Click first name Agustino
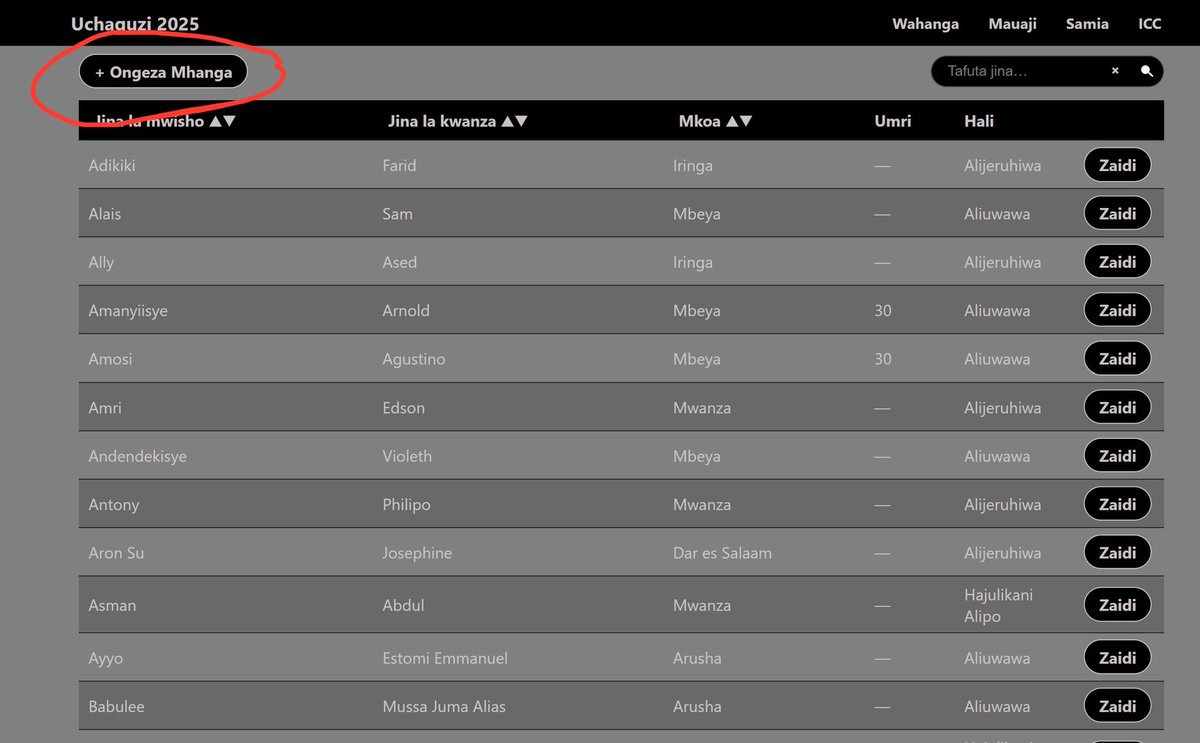 (x=414, y=359)
